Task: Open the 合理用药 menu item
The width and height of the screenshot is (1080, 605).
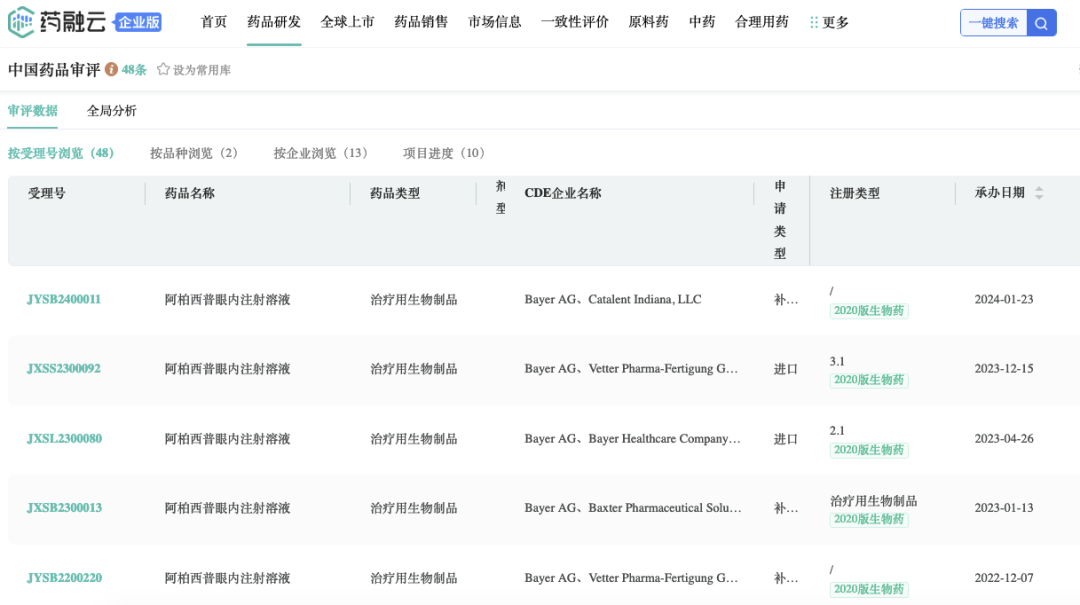Action: 762,22
